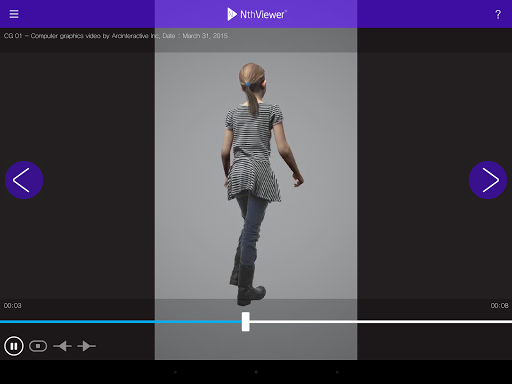The width and height of the screenshot is (512, 384).
Task: Pause the video playback
Action: (x=14, y=346)
